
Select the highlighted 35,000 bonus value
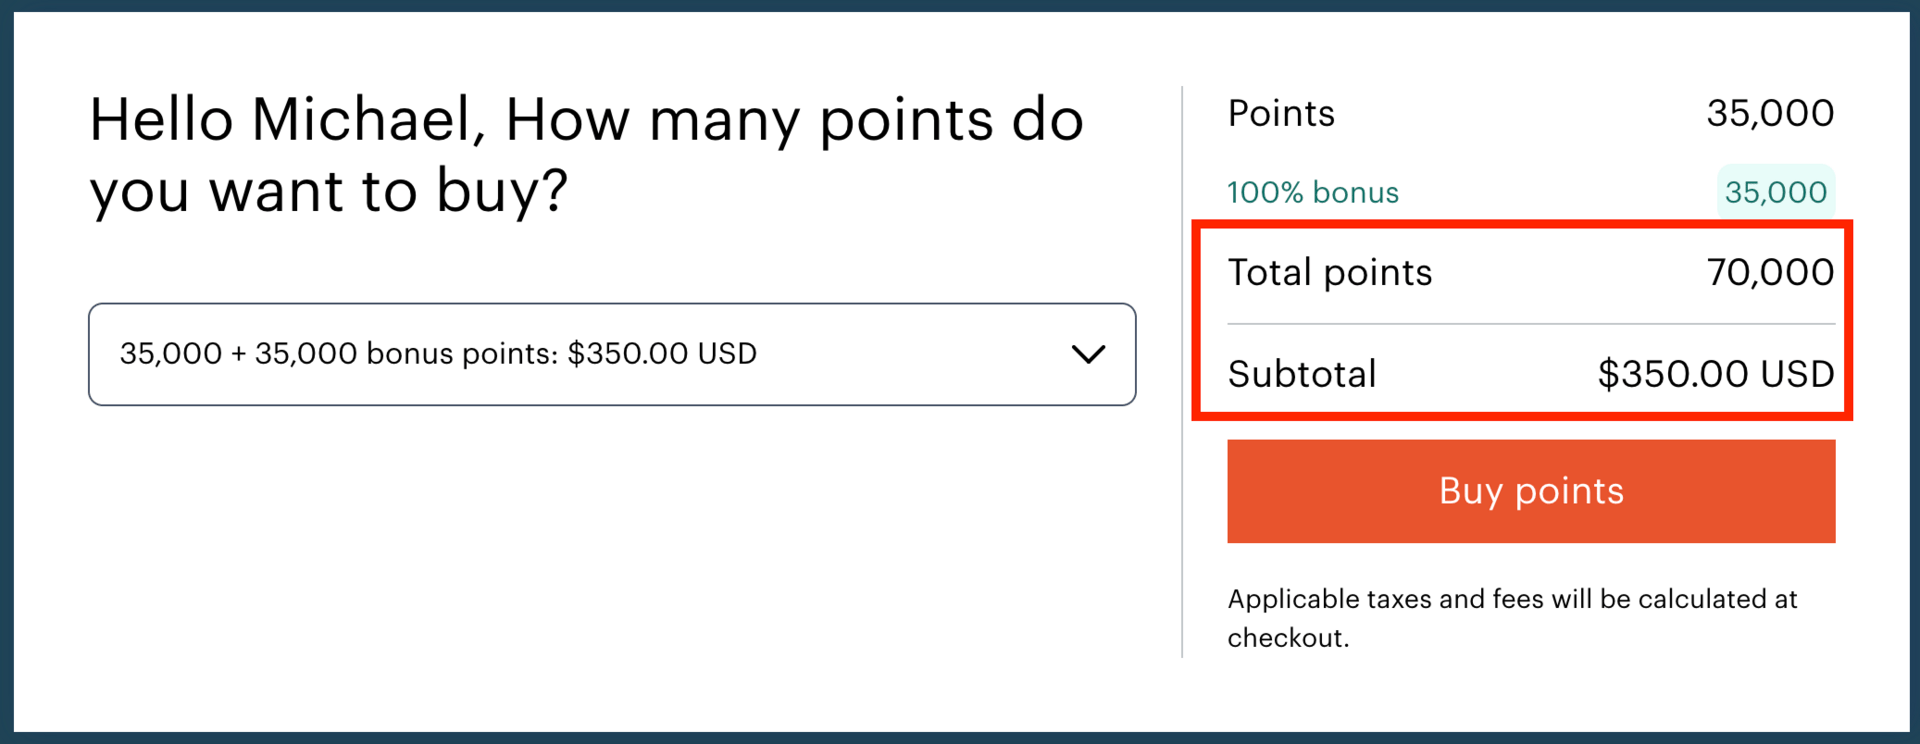pos(1774,192)
